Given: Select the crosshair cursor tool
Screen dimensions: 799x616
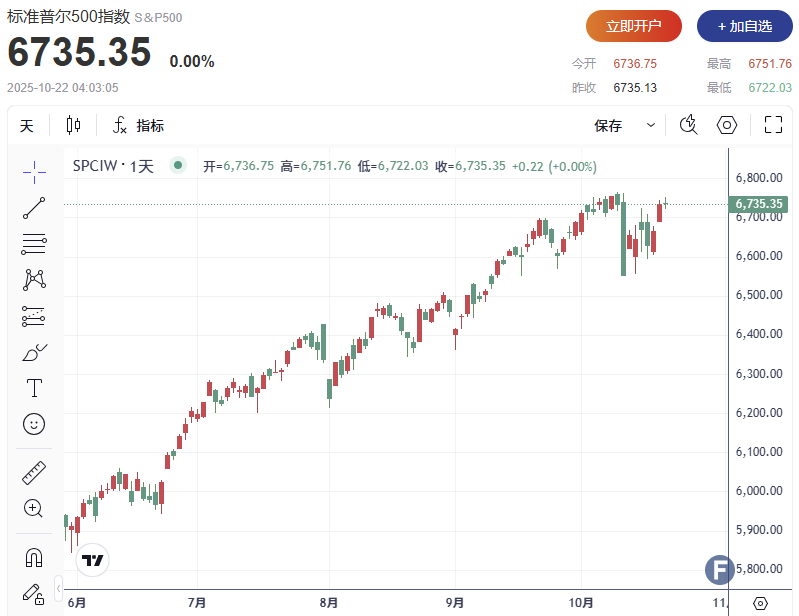Looking at the screenshot, I should pos(34,172).
